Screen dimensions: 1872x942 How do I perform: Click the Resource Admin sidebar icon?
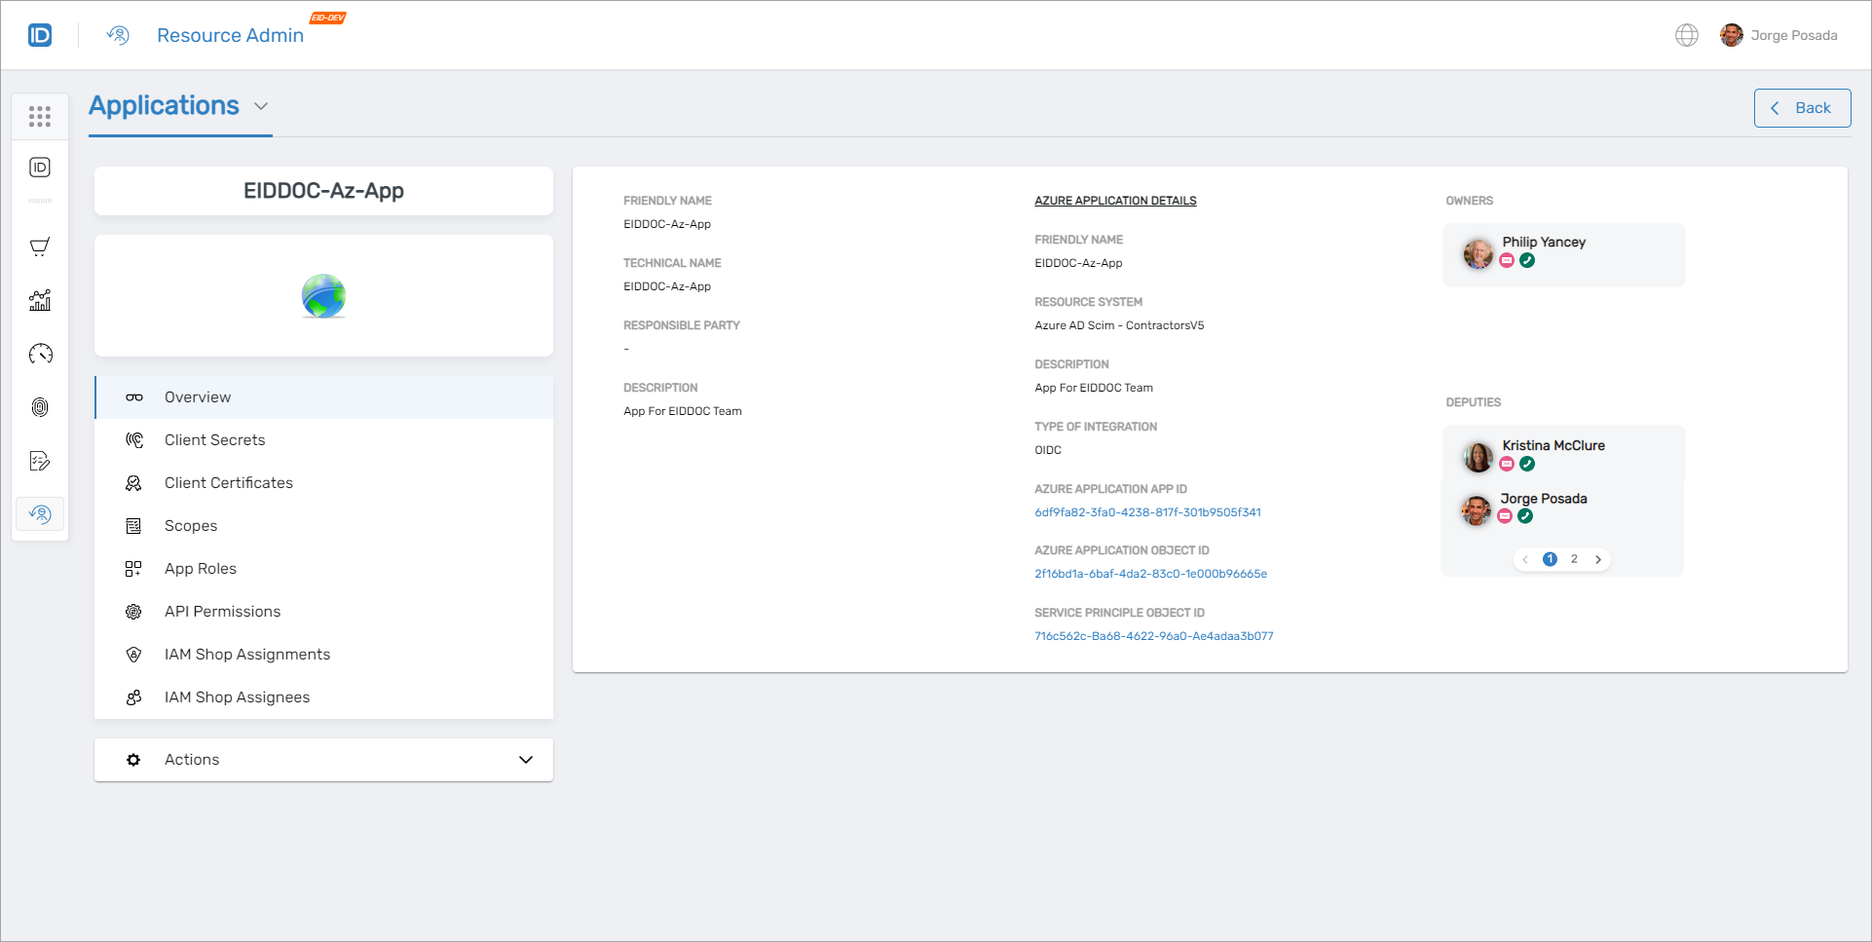[x=39, y=514]
